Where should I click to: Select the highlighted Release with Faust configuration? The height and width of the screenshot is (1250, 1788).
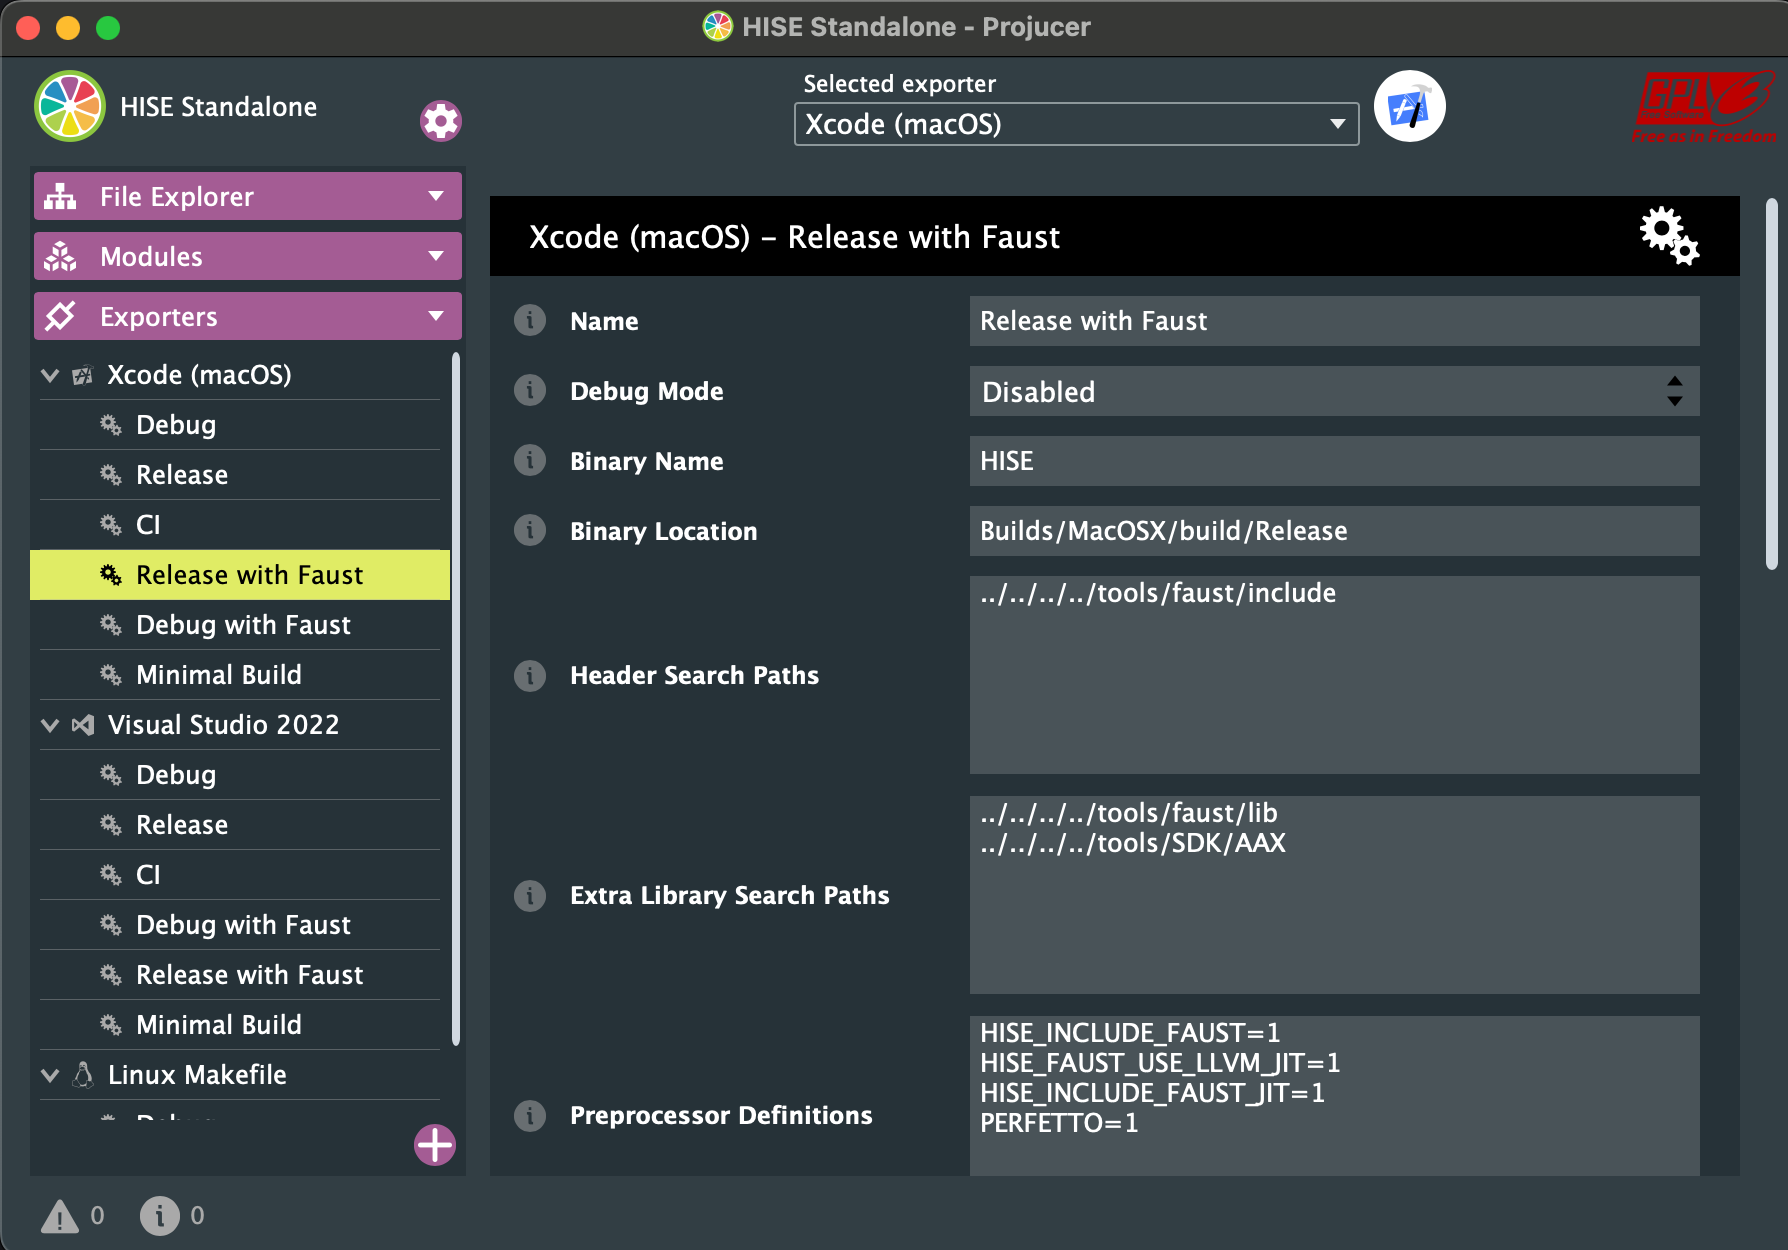pos(240,575)
